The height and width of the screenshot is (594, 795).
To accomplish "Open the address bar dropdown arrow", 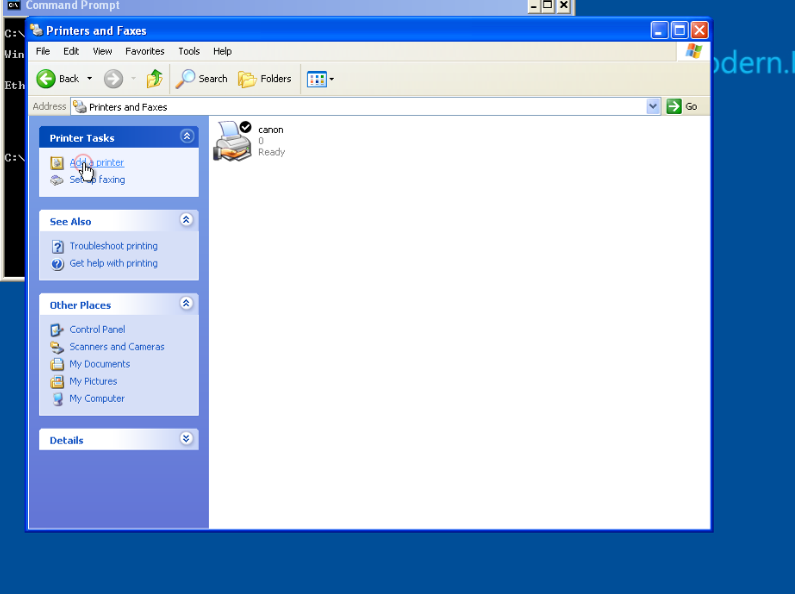I will click(x=653, y=107).
